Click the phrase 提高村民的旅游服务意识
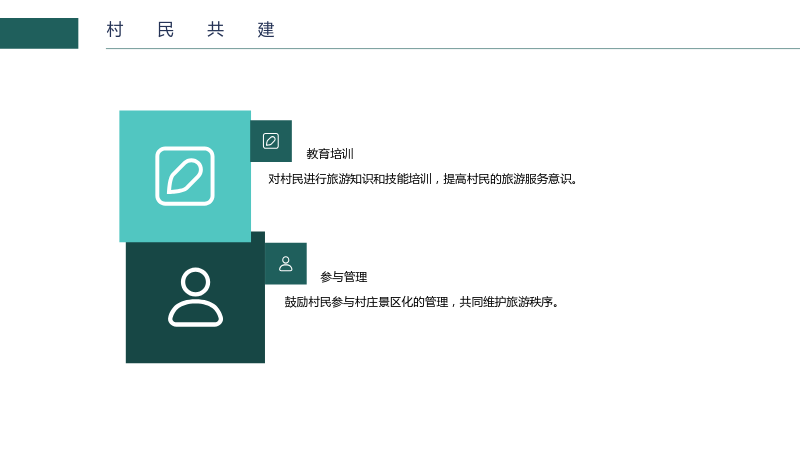This screenshot has width=800, height=450. pyautogui.click(x=510, y=179)
